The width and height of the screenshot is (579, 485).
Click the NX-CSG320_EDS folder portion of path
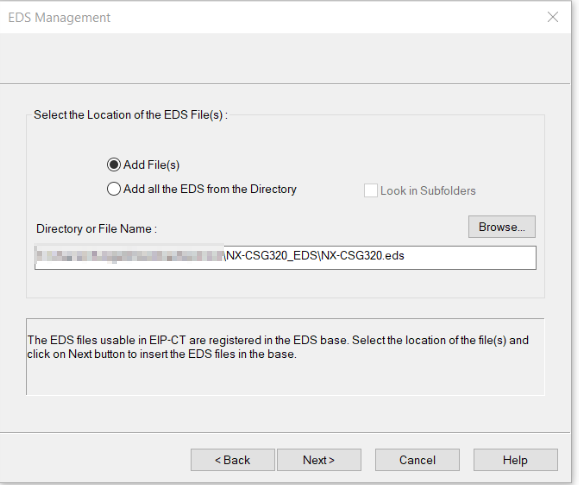pyautogui.click(x=272, y=256)
